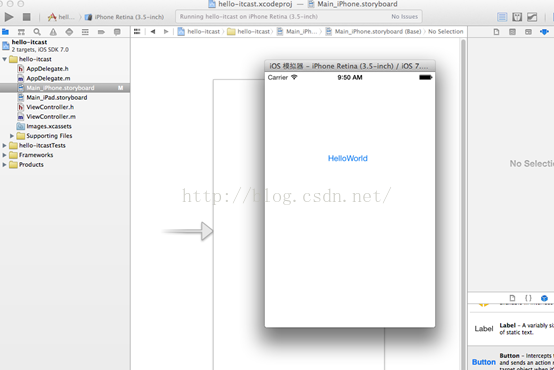
Task: Open the scheme selector hell...
Action: point(61,17)
